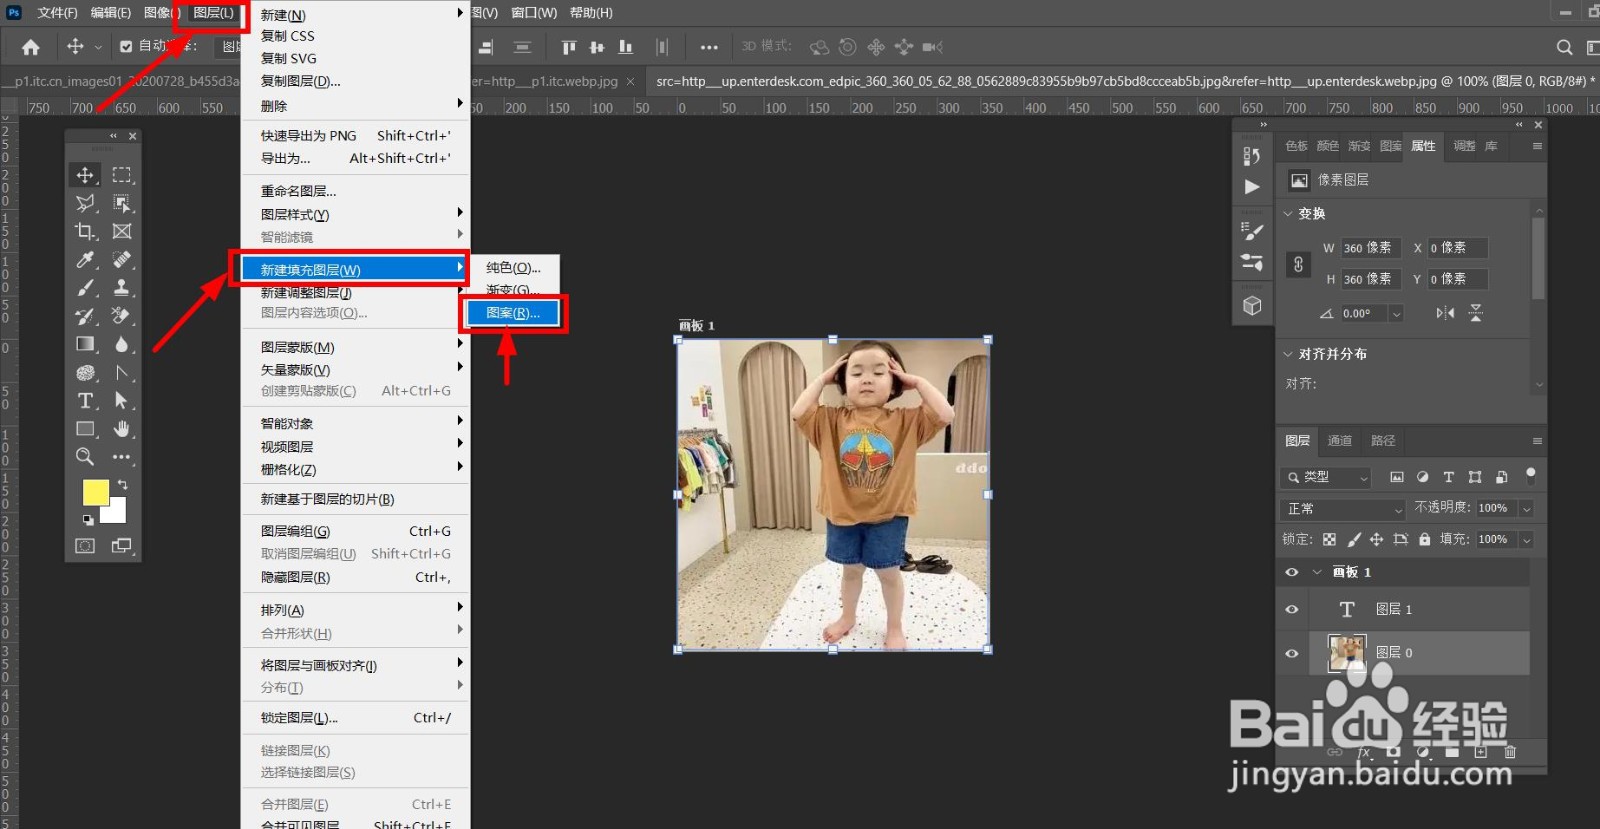This screenshot has width=1600, height=829.
Task: Collapse the 对齐并分布 section
Action: point(1288,354)
